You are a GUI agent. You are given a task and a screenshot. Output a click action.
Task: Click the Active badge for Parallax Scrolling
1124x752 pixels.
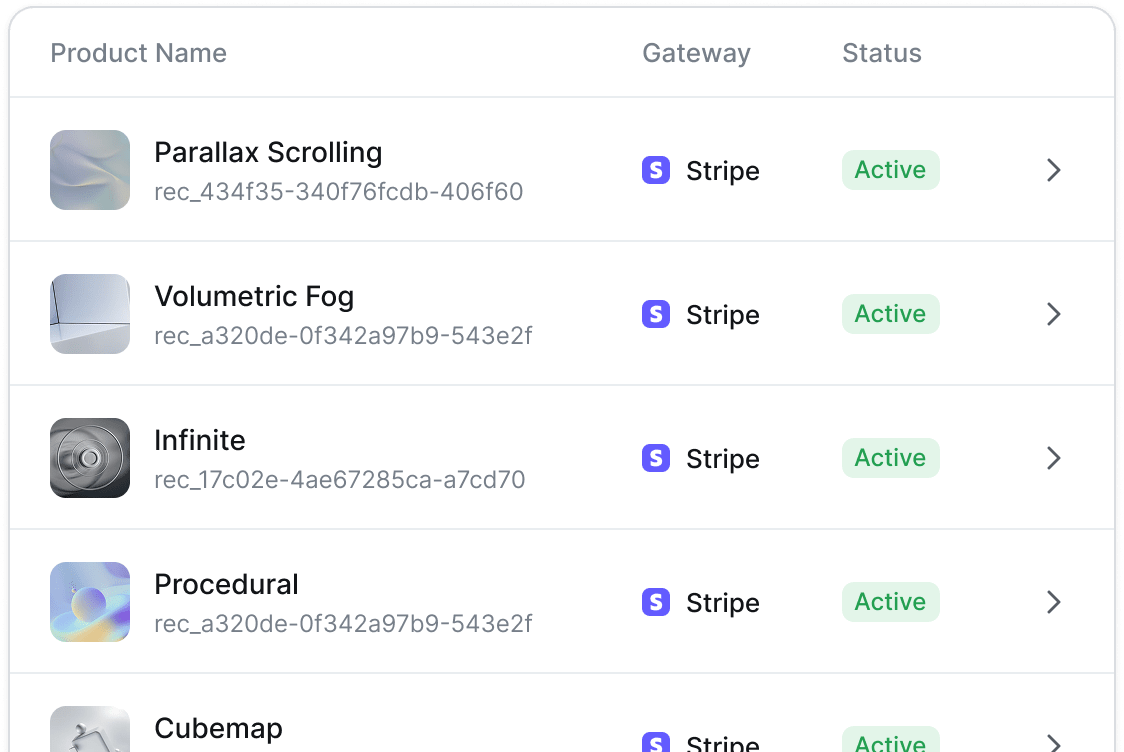(x=890, y=170)
